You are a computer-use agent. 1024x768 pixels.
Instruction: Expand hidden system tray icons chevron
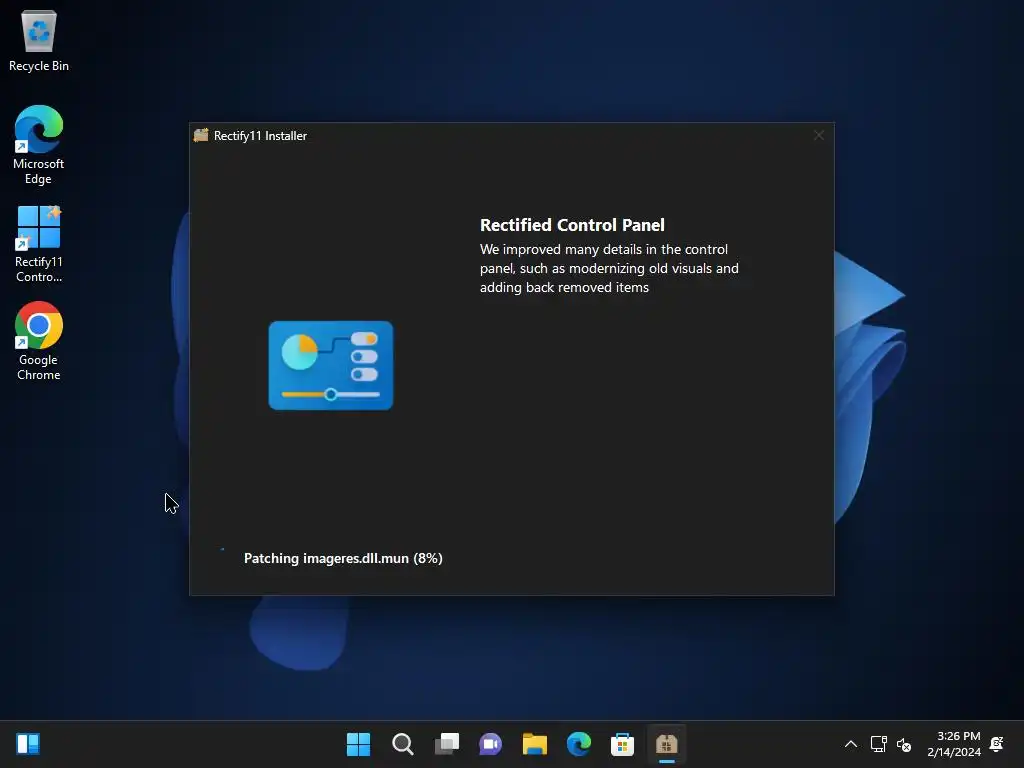(850, 744)
